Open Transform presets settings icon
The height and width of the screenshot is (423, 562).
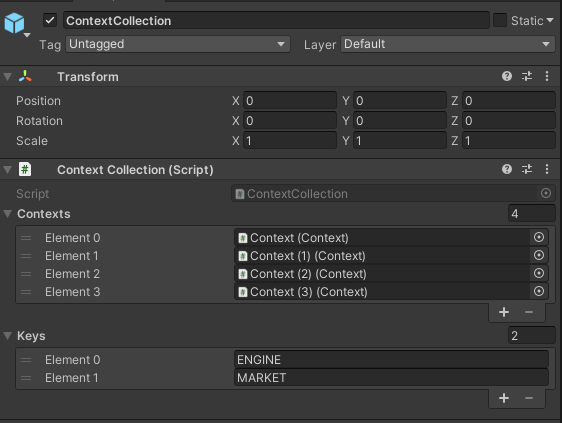click(527, 76)
